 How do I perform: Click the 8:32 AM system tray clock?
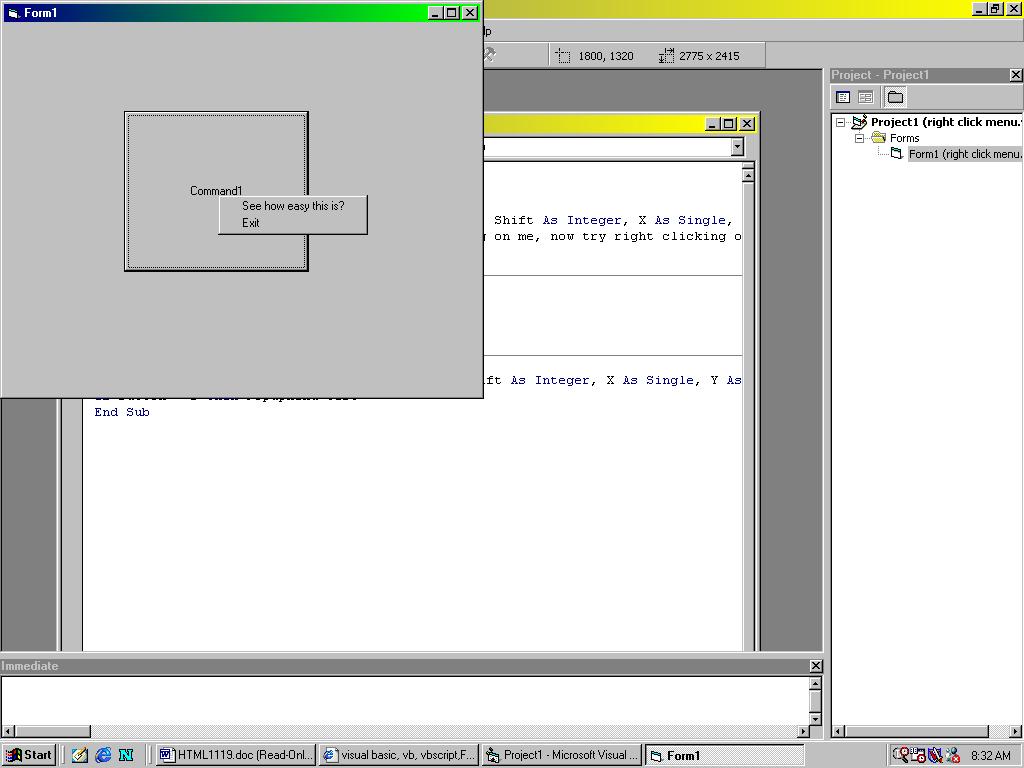point(991,756)
